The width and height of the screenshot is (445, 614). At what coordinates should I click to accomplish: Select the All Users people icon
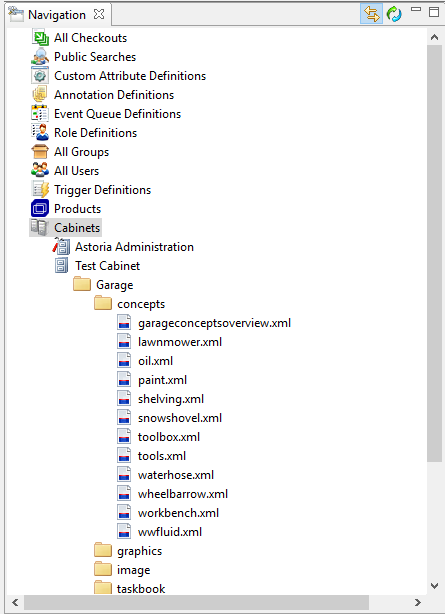click(x=40, y=170)
